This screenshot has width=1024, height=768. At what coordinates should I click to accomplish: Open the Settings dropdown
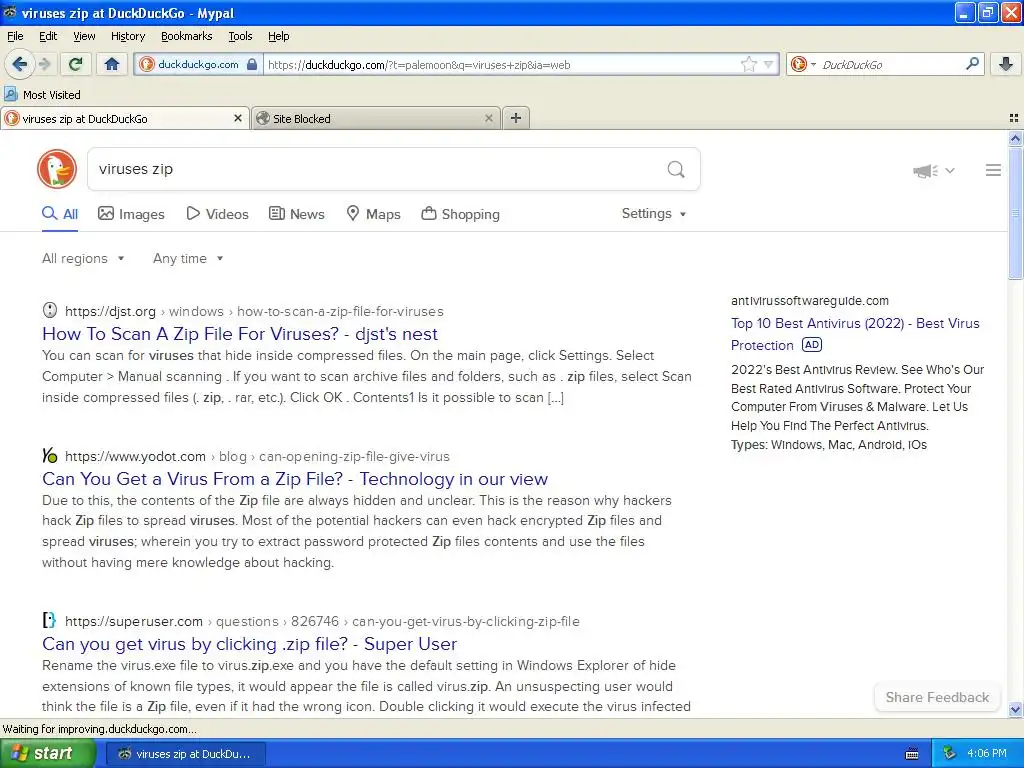point(654,214)
